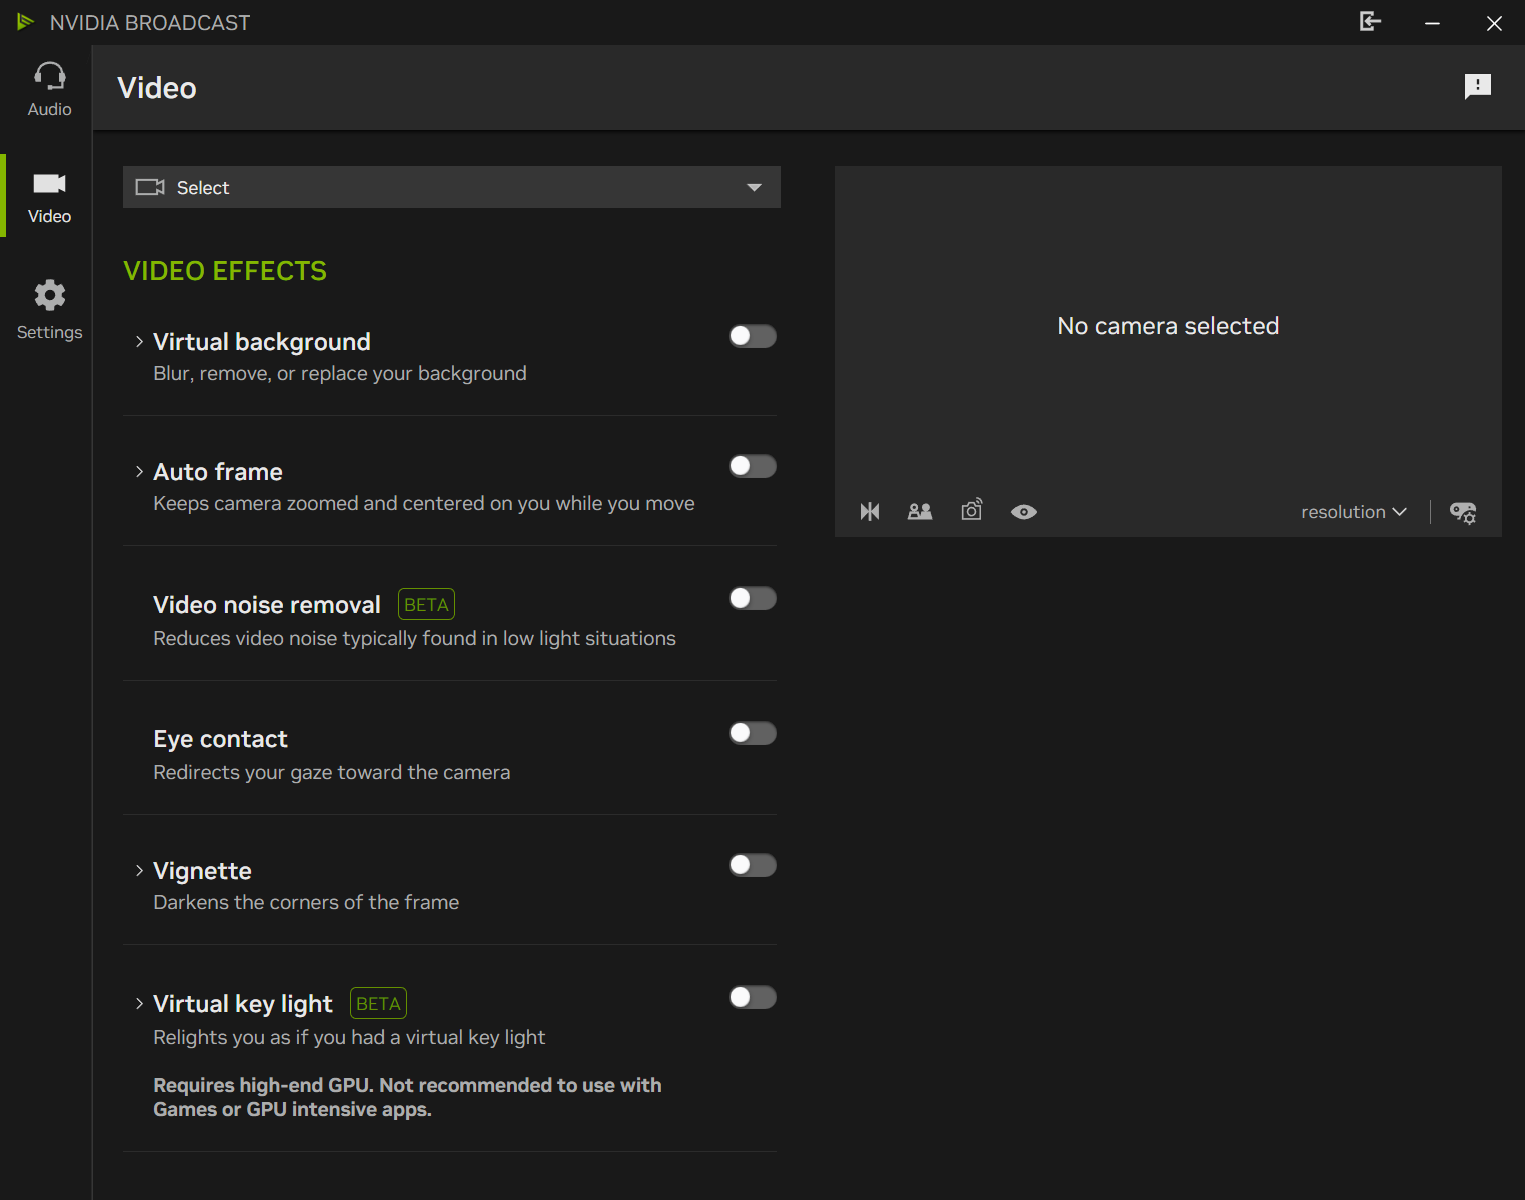Click the Auto frame effect label
This screenshot has height=1200, width=1525.
(218, 472)
